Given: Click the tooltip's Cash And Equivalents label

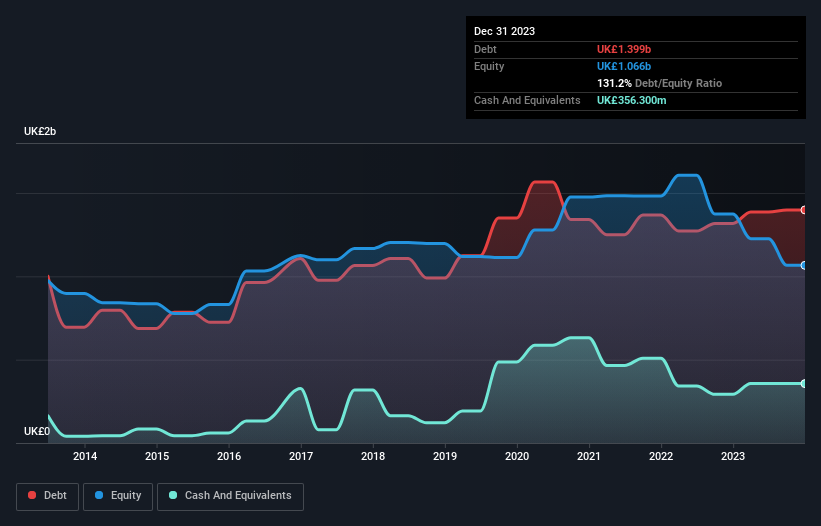Looking at the screenshot, I should pyautogui.click(x=527, y=100).
